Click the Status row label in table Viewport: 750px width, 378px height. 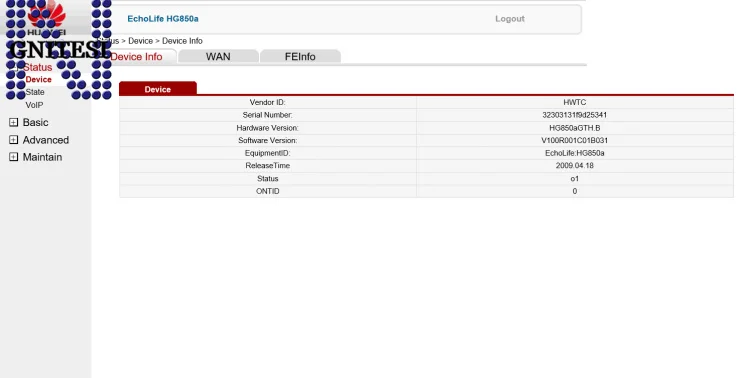pyautogui.click(x=267, y=178)
